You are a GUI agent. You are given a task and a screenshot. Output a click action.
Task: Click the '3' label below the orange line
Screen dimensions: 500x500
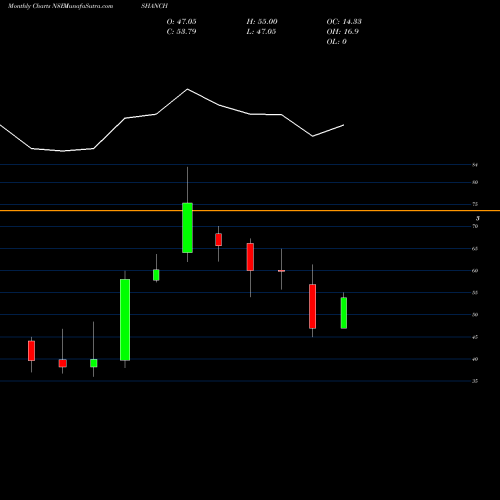click(x=478, y=218)
